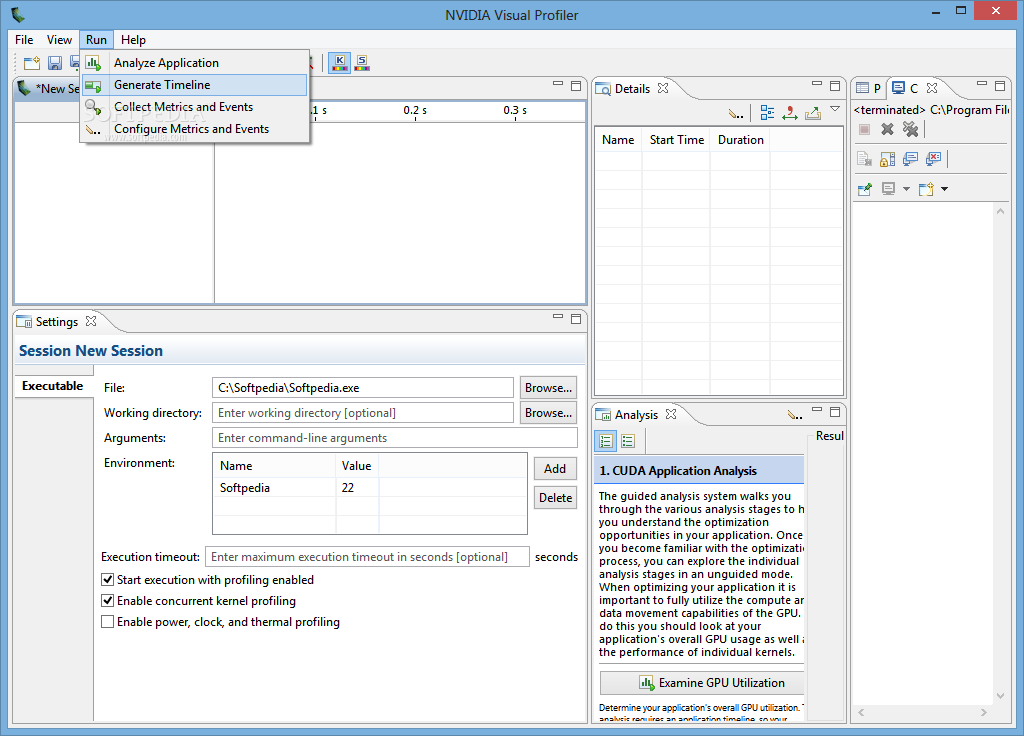Click the Add environment variable button
1024x736 pixels.
(555, 469)
